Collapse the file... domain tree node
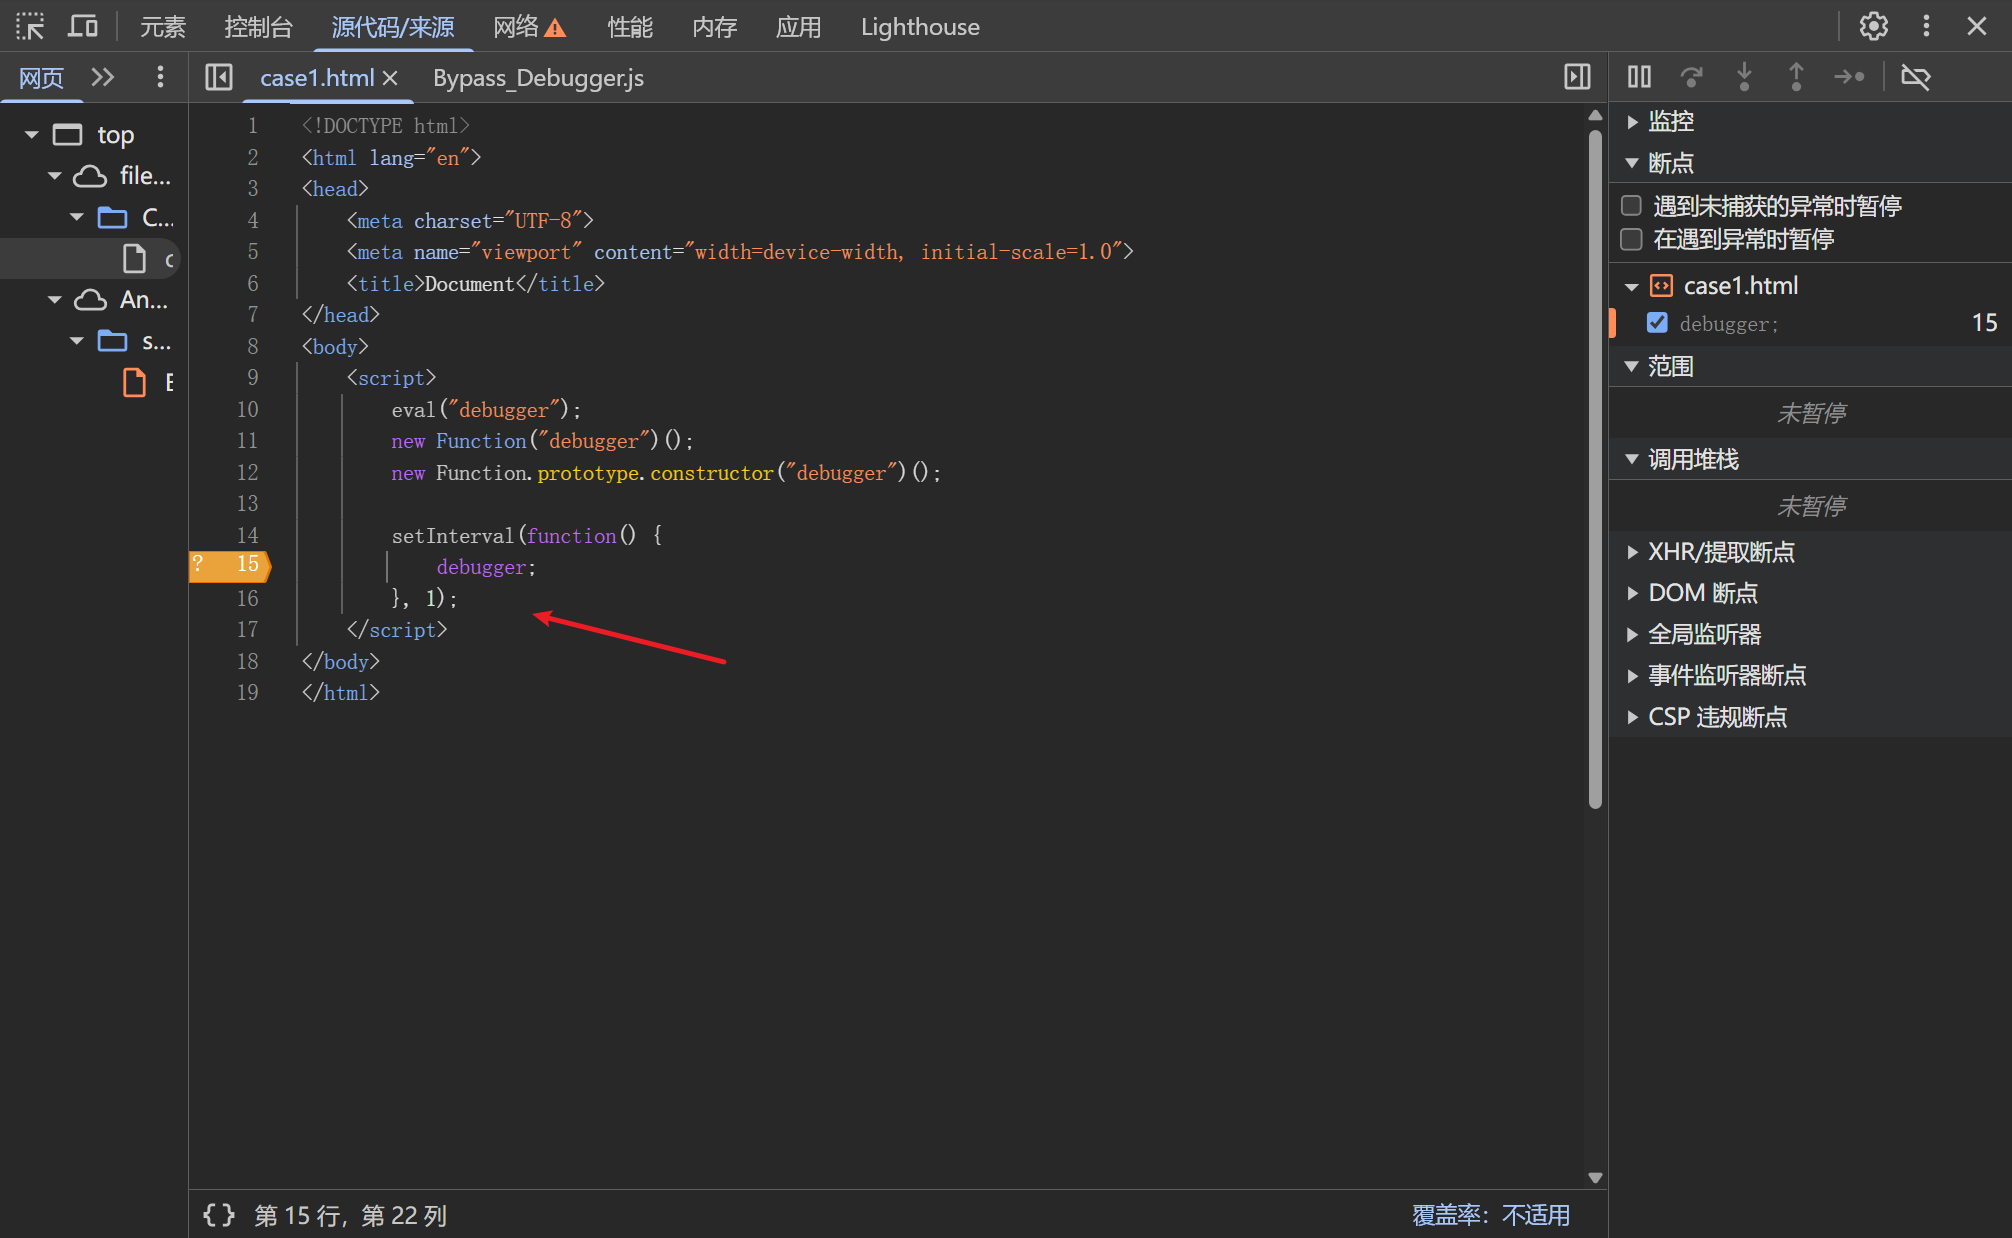 55,176
